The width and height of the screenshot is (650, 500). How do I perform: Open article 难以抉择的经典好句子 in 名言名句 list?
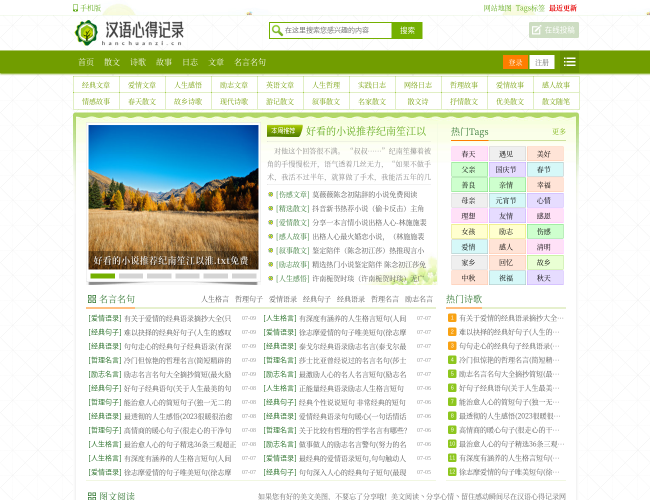pyautogui.click(x=178, y=332)
